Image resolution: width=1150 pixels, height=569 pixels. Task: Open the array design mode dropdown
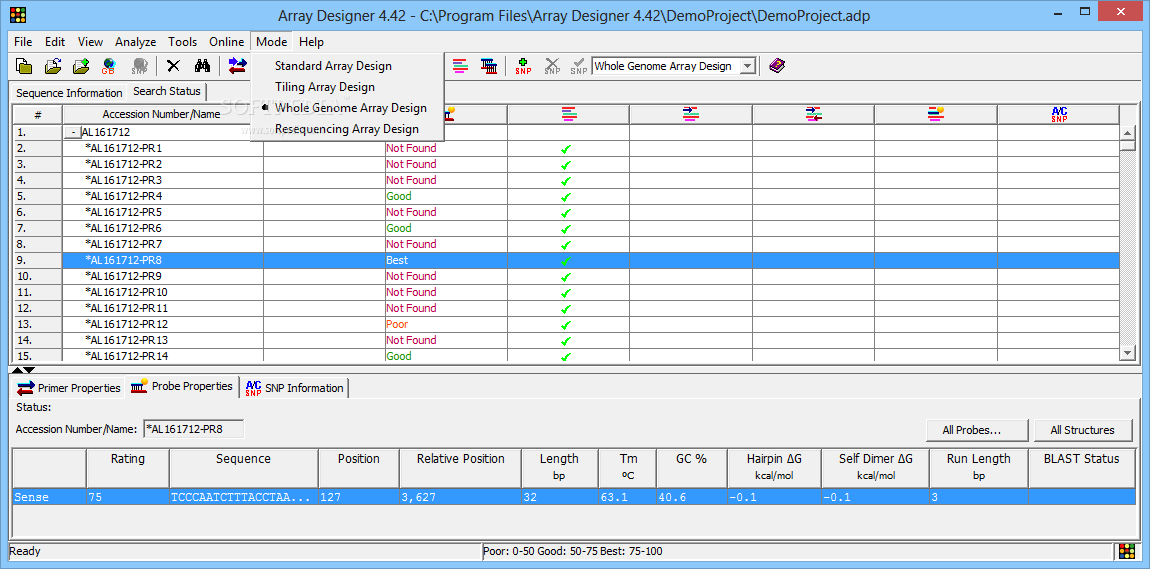[747, 66]
